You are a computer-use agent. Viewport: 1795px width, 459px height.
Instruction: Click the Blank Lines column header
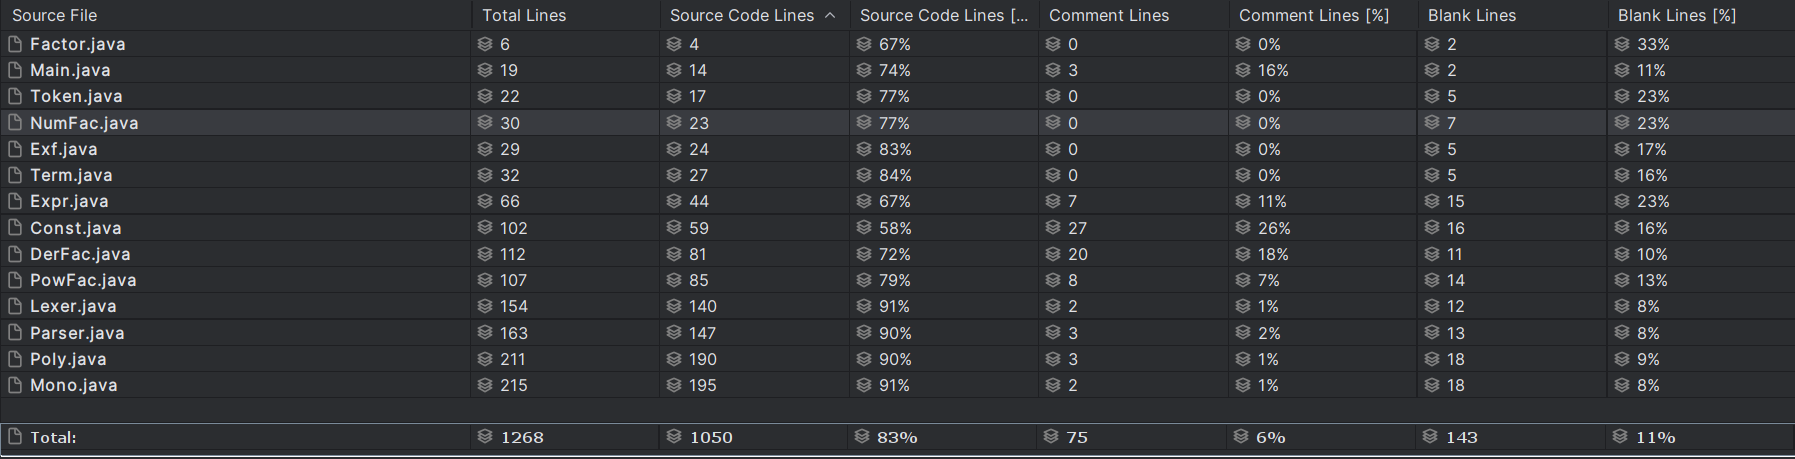[x=1472, y=15]
